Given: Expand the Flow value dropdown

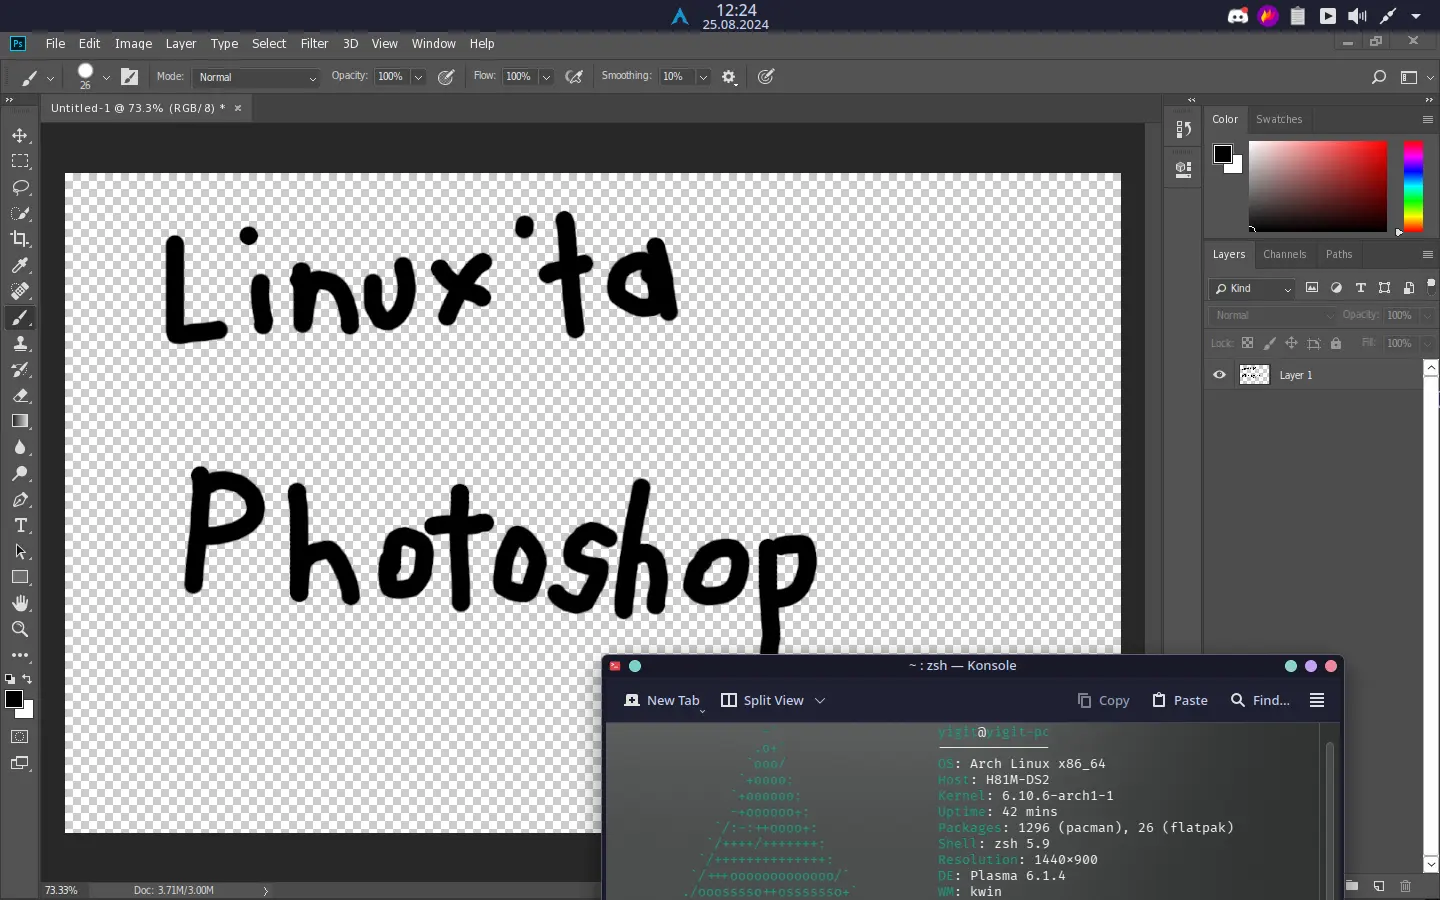Looking at the screenshot, I should point(546,77).
